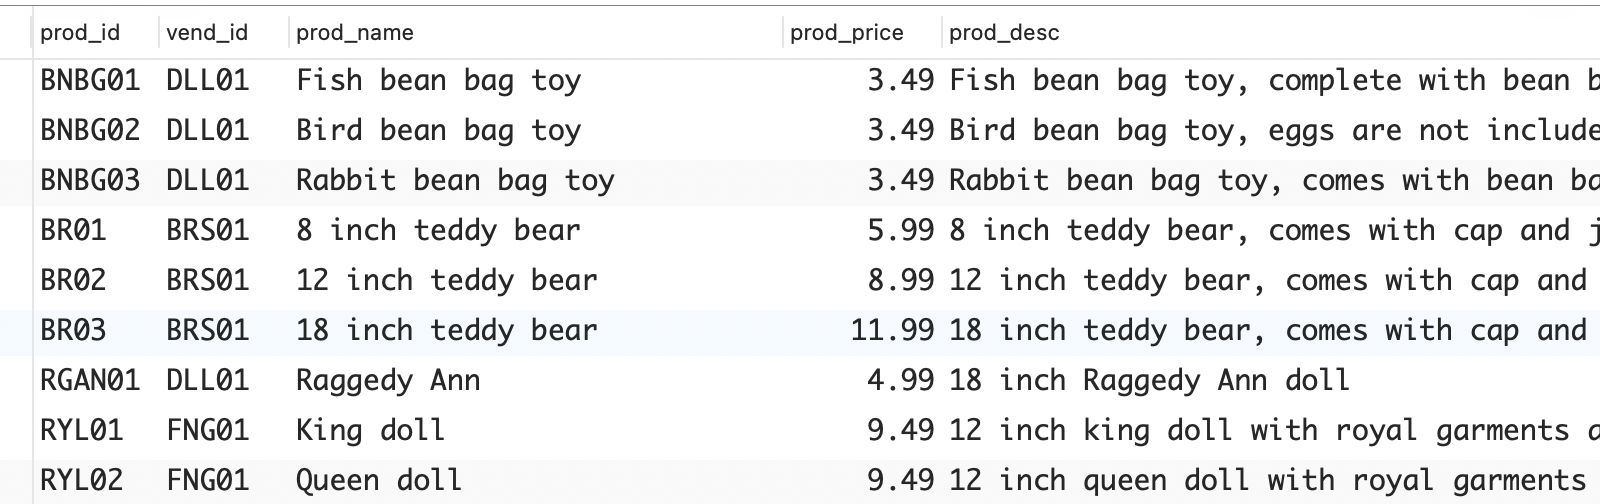Screen dimensions: 1600x504
Task: Sort by the prod_id column header
Action: pyautogui.click(x=80, y=33)
